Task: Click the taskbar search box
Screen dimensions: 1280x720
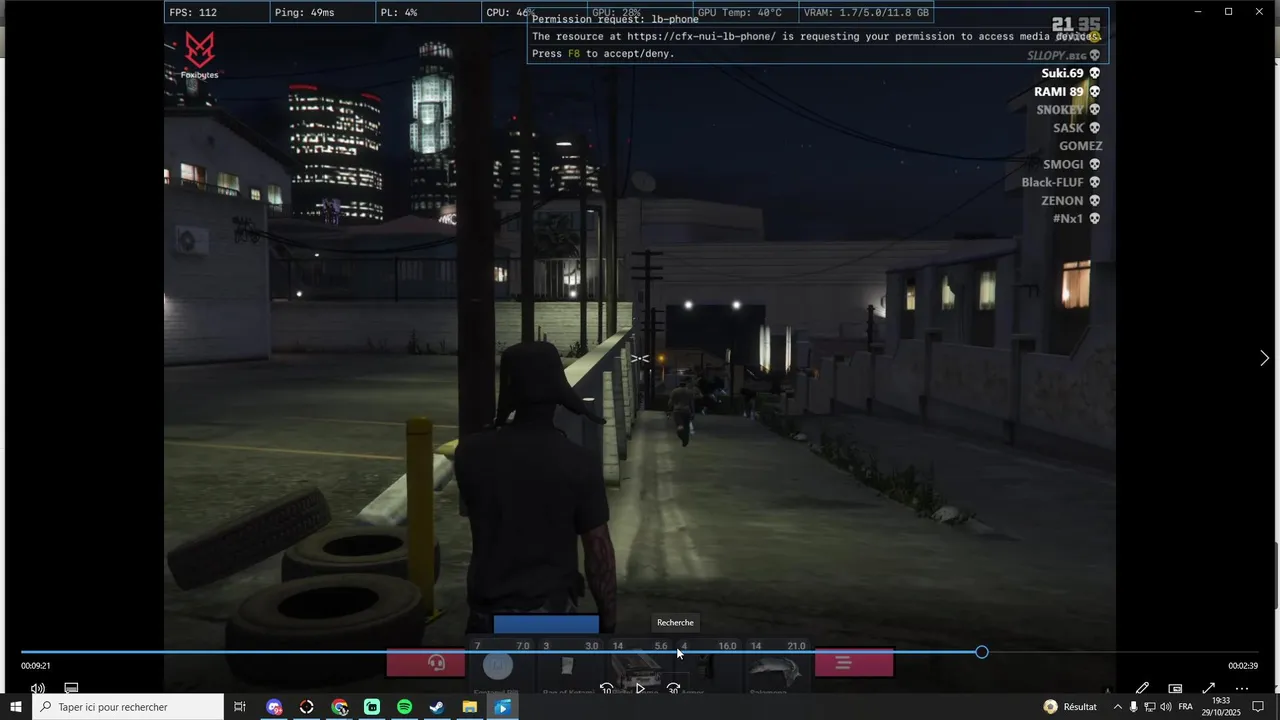Action: tap(128, 707)
